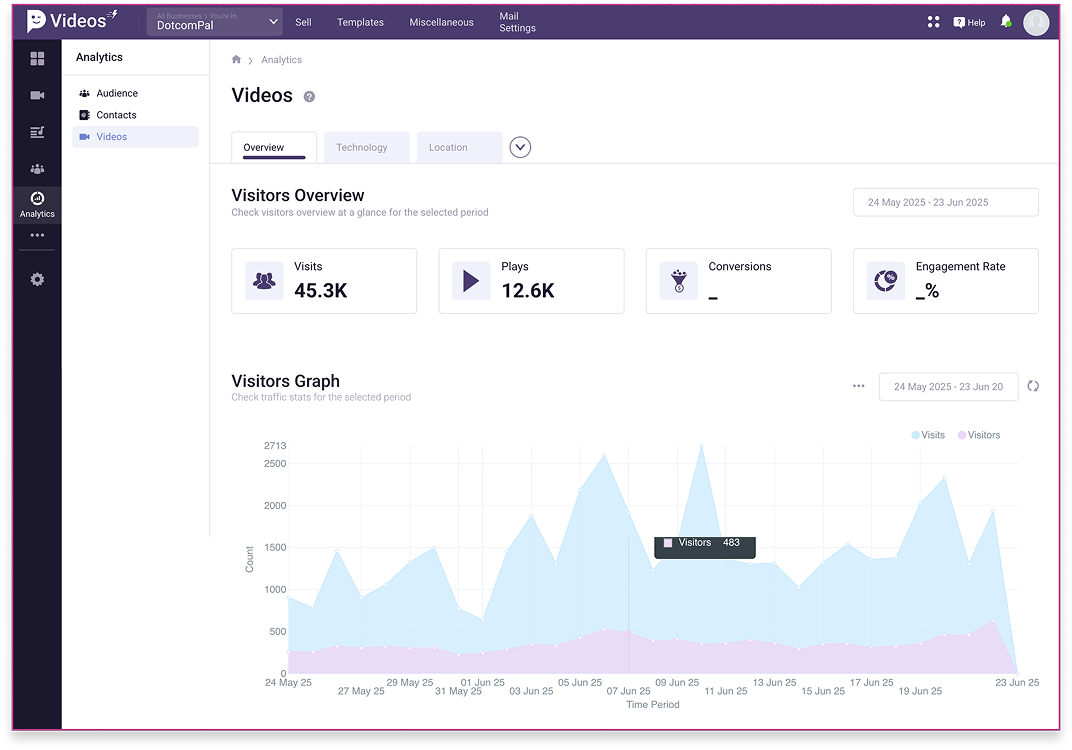
Task: Open the dashboard grid icon in sidebar
Action: (37, 59)
